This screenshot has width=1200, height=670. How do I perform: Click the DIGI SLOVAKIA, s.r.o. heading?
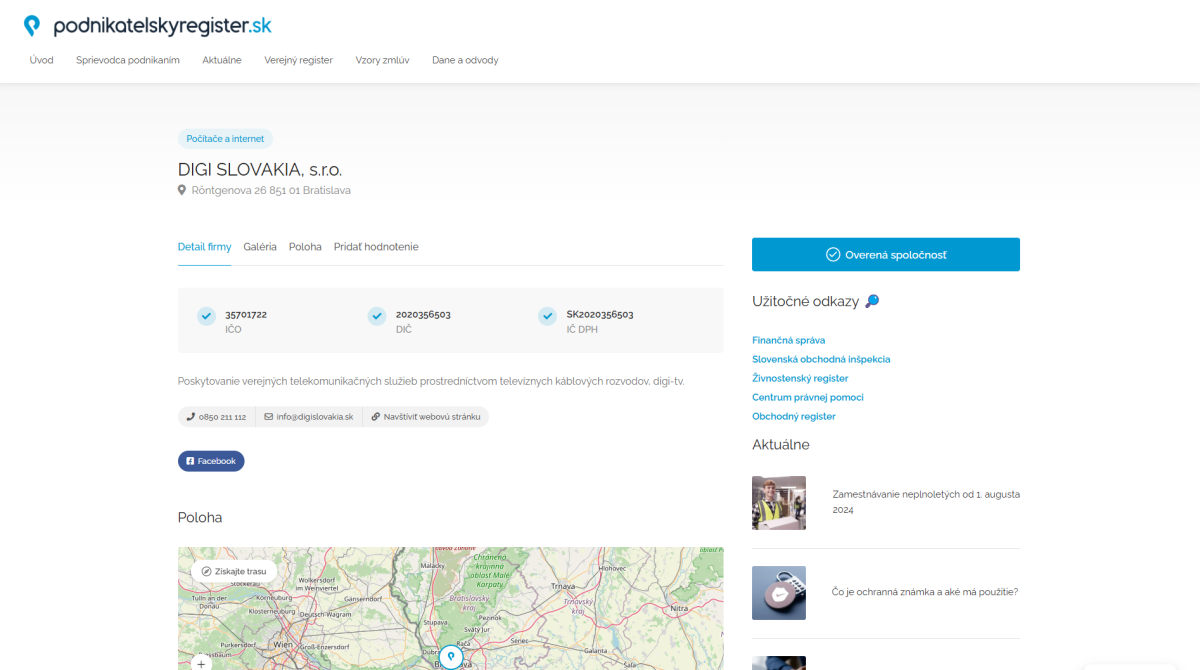[x=260, y=169]
